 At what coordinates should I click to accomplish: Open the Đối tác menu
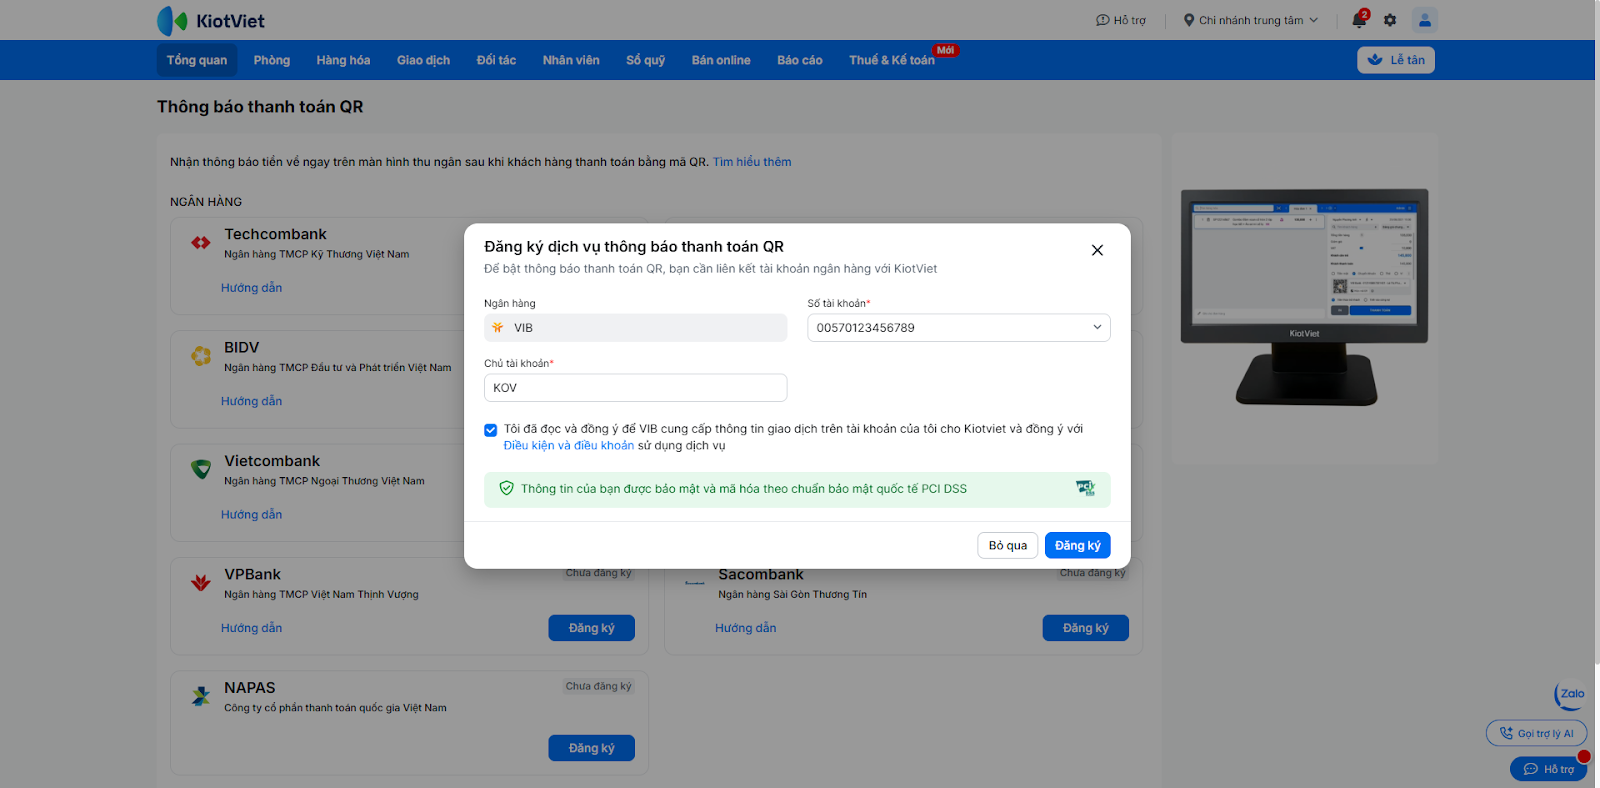(496, 60)
